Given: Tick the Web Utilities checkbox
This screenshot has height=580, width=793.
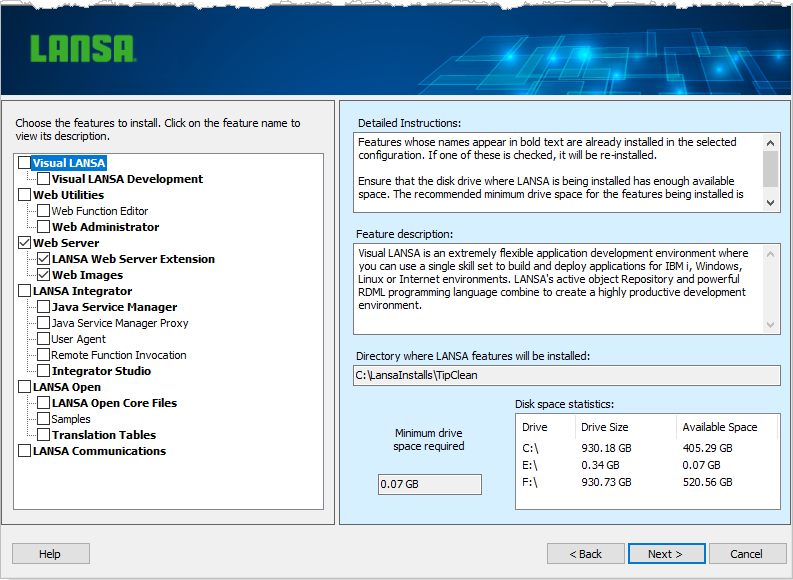Looking at the screenshot, I should (x=24, y=195).
